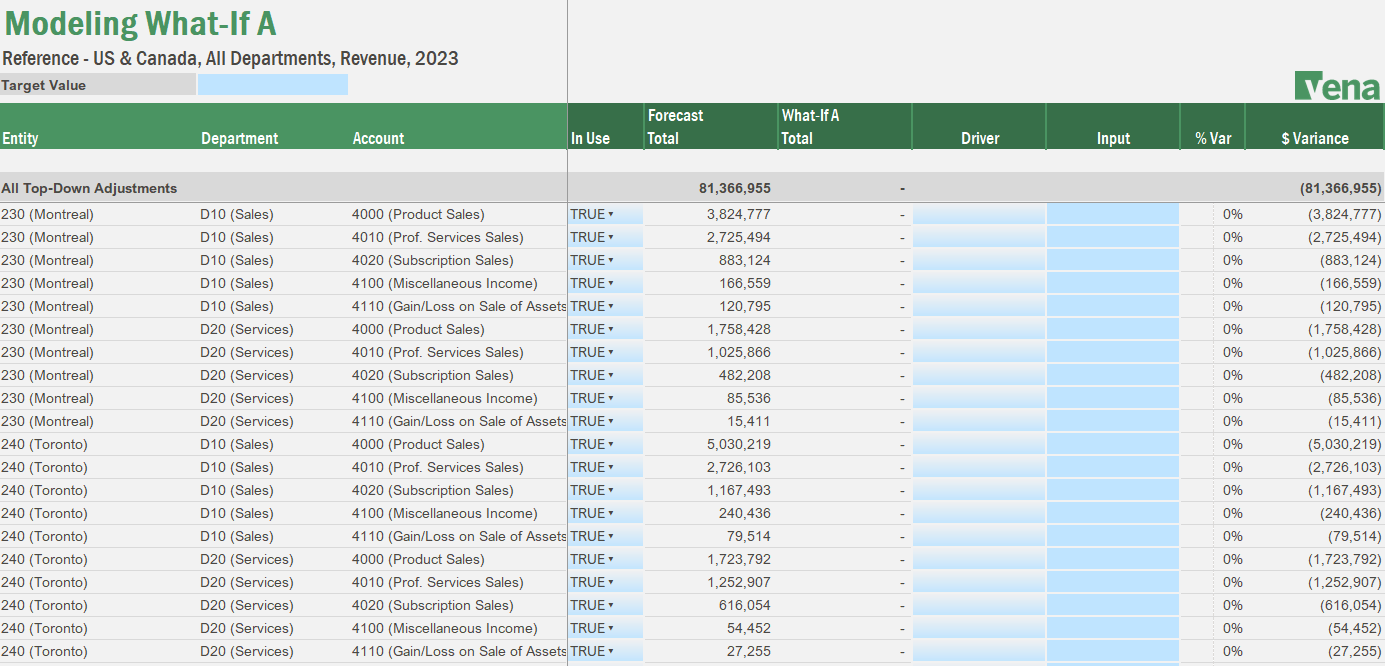The image size is (1385, 666).
Task: Select the Input cell for Toronto 4110 Gain/Loss row
Action: [1113, 536]
